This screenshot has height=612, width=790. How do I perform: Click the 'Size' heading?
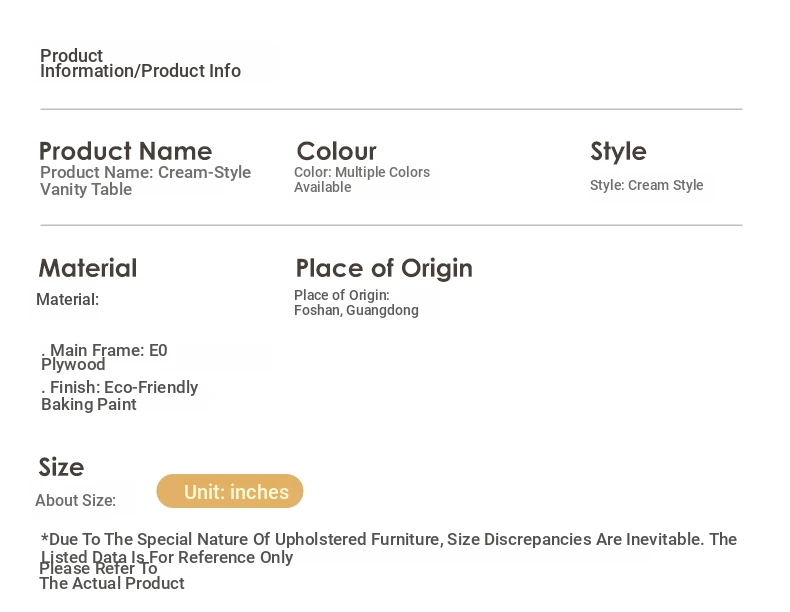61,467
